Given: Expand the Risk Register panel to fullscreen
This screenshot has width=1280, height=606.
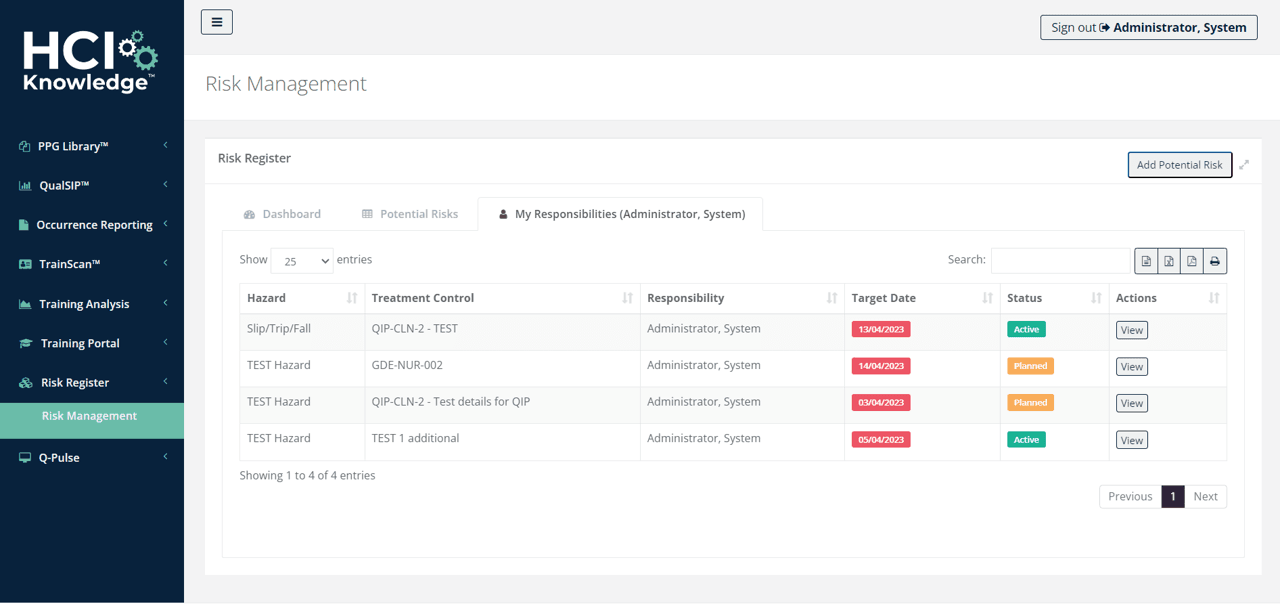Looking at the screenshot, I should coord(1244,165).
